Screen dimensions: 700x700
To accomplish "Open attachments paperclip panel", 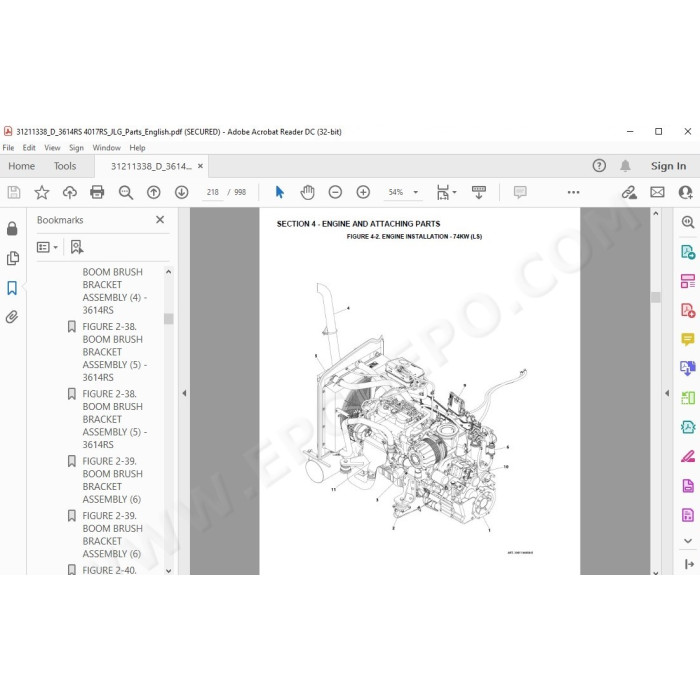I will (x=12, y=317).
